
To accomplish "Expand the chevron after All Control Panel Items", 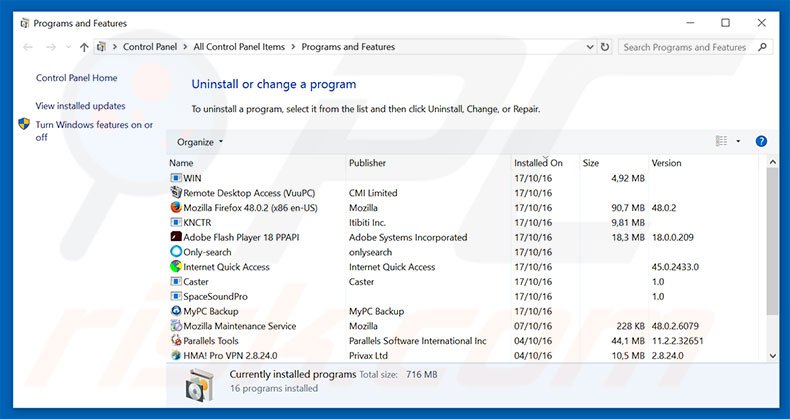I will [293, 47].
